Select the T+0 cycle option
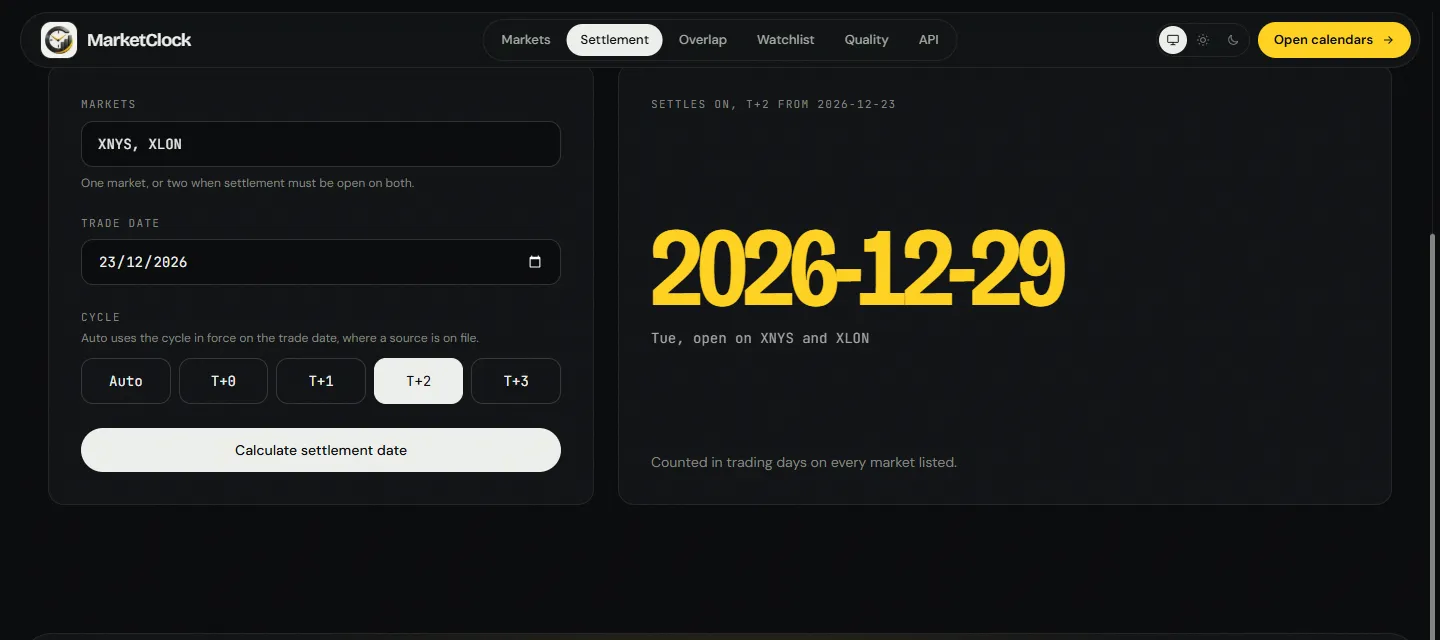Viewport: 1440px width, 640px height. tap(223, 381)
